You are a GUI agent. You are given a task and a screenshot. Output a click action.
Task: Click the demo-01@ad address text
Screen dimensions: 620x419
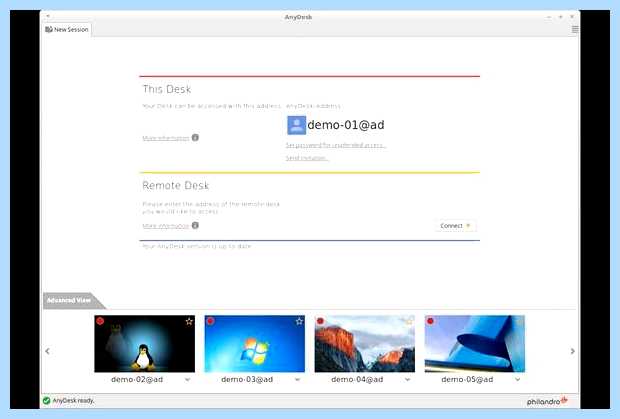click(x=346, y=125)
